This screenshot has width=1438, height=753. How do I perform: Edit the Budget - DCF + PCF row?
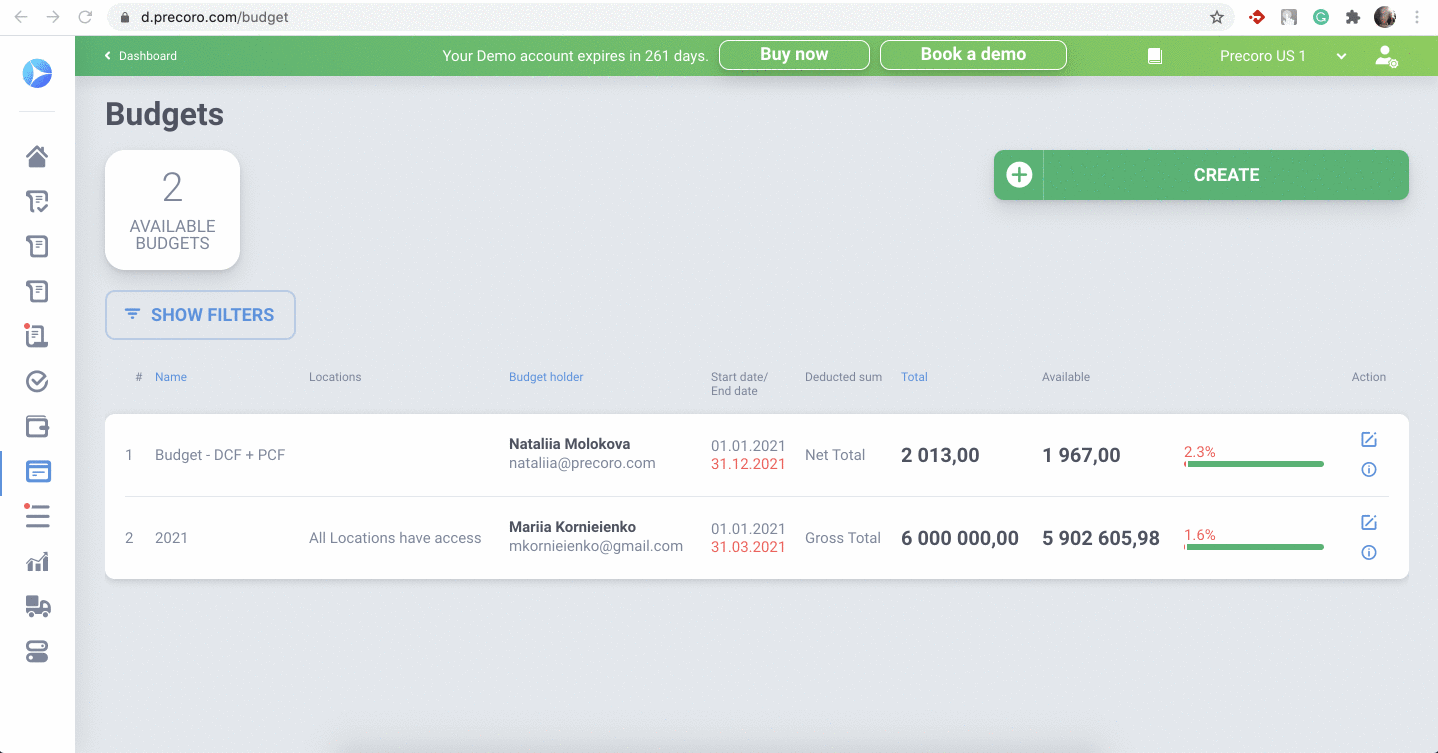pos(1369,439)
